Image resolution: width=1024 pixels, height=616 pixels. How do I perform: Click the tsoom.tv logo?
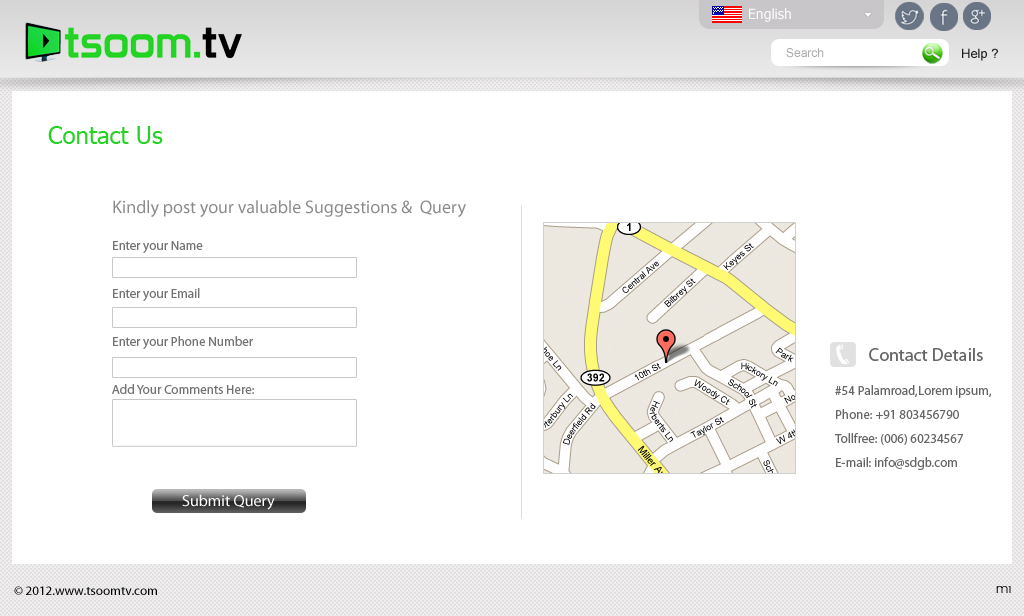coord(133,42)
